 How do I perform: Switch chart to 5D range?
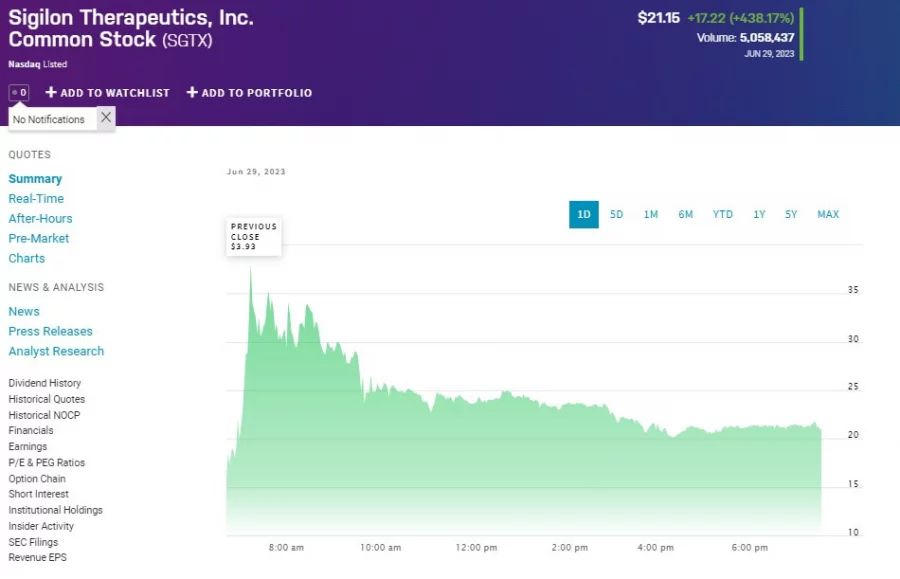[616, 214]
